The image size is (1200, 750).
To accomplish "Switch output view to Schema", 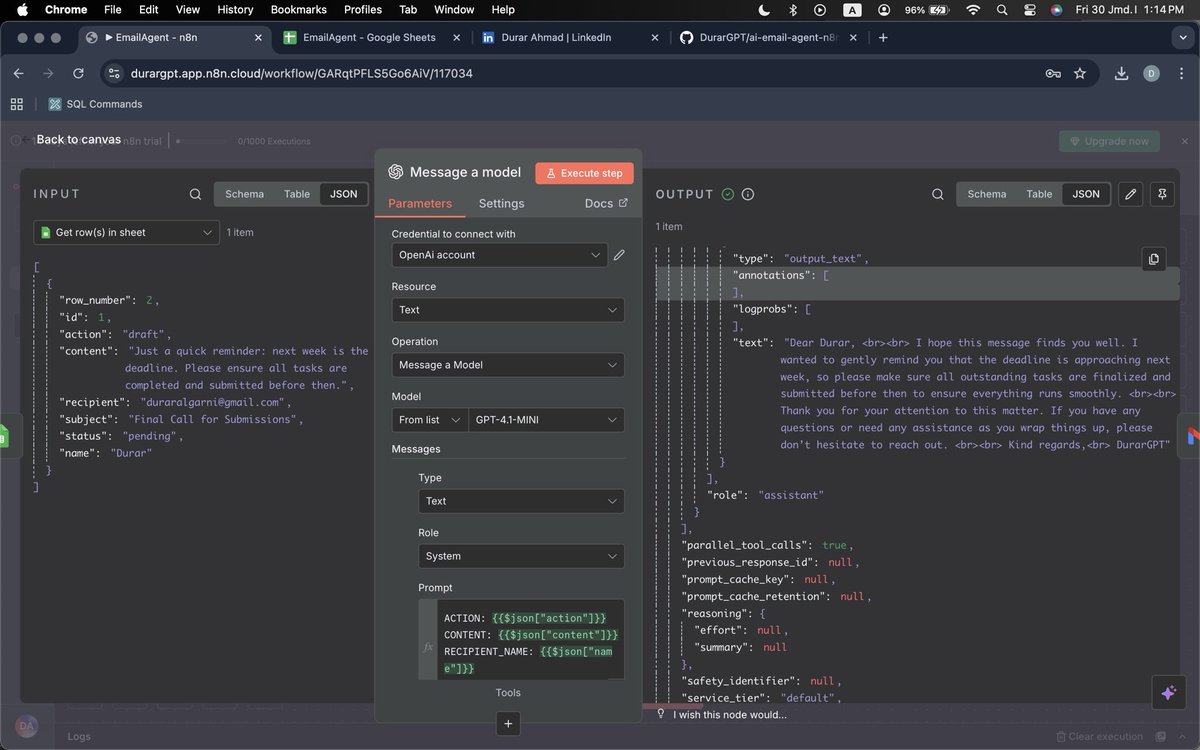I will (987, 194).
